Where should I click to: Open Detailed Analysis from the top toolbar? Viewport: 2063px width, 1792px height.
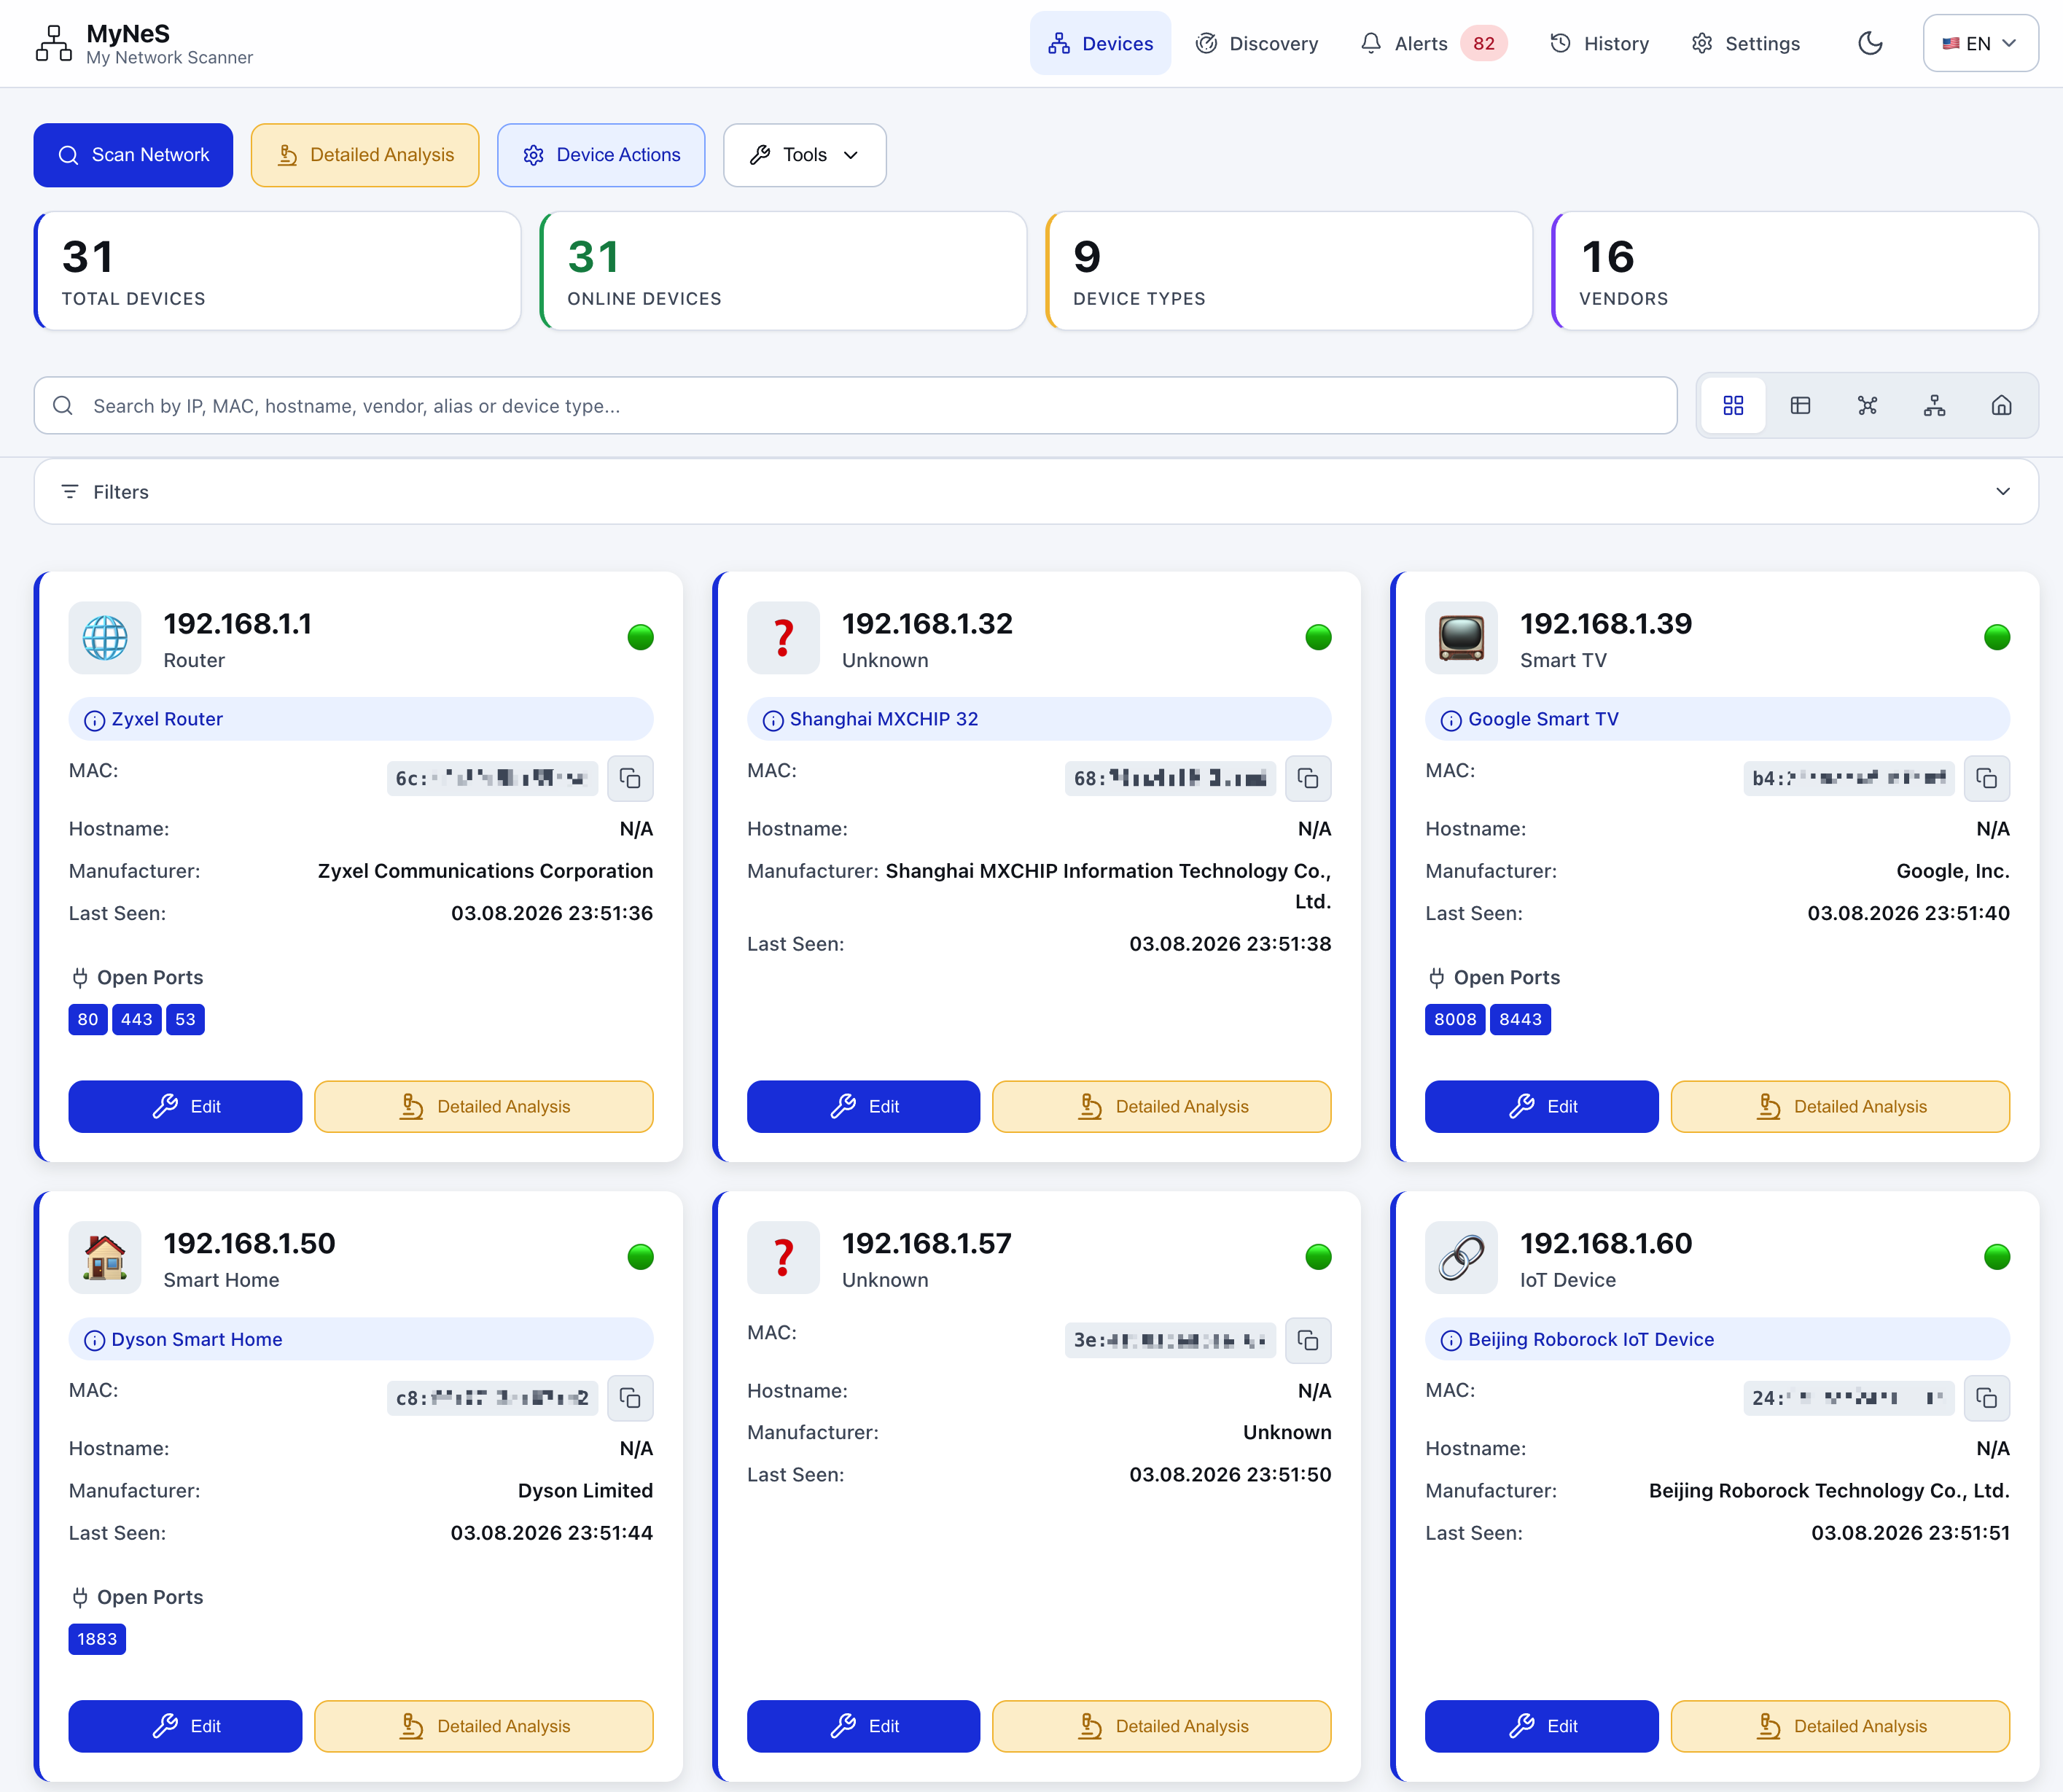(365, 155)
